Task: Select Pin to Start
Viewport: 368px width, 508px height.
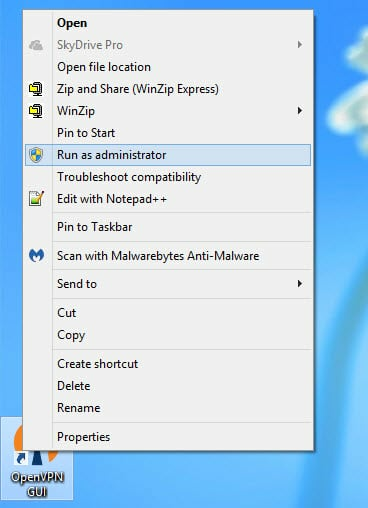Action: click(x=168, y=133)
